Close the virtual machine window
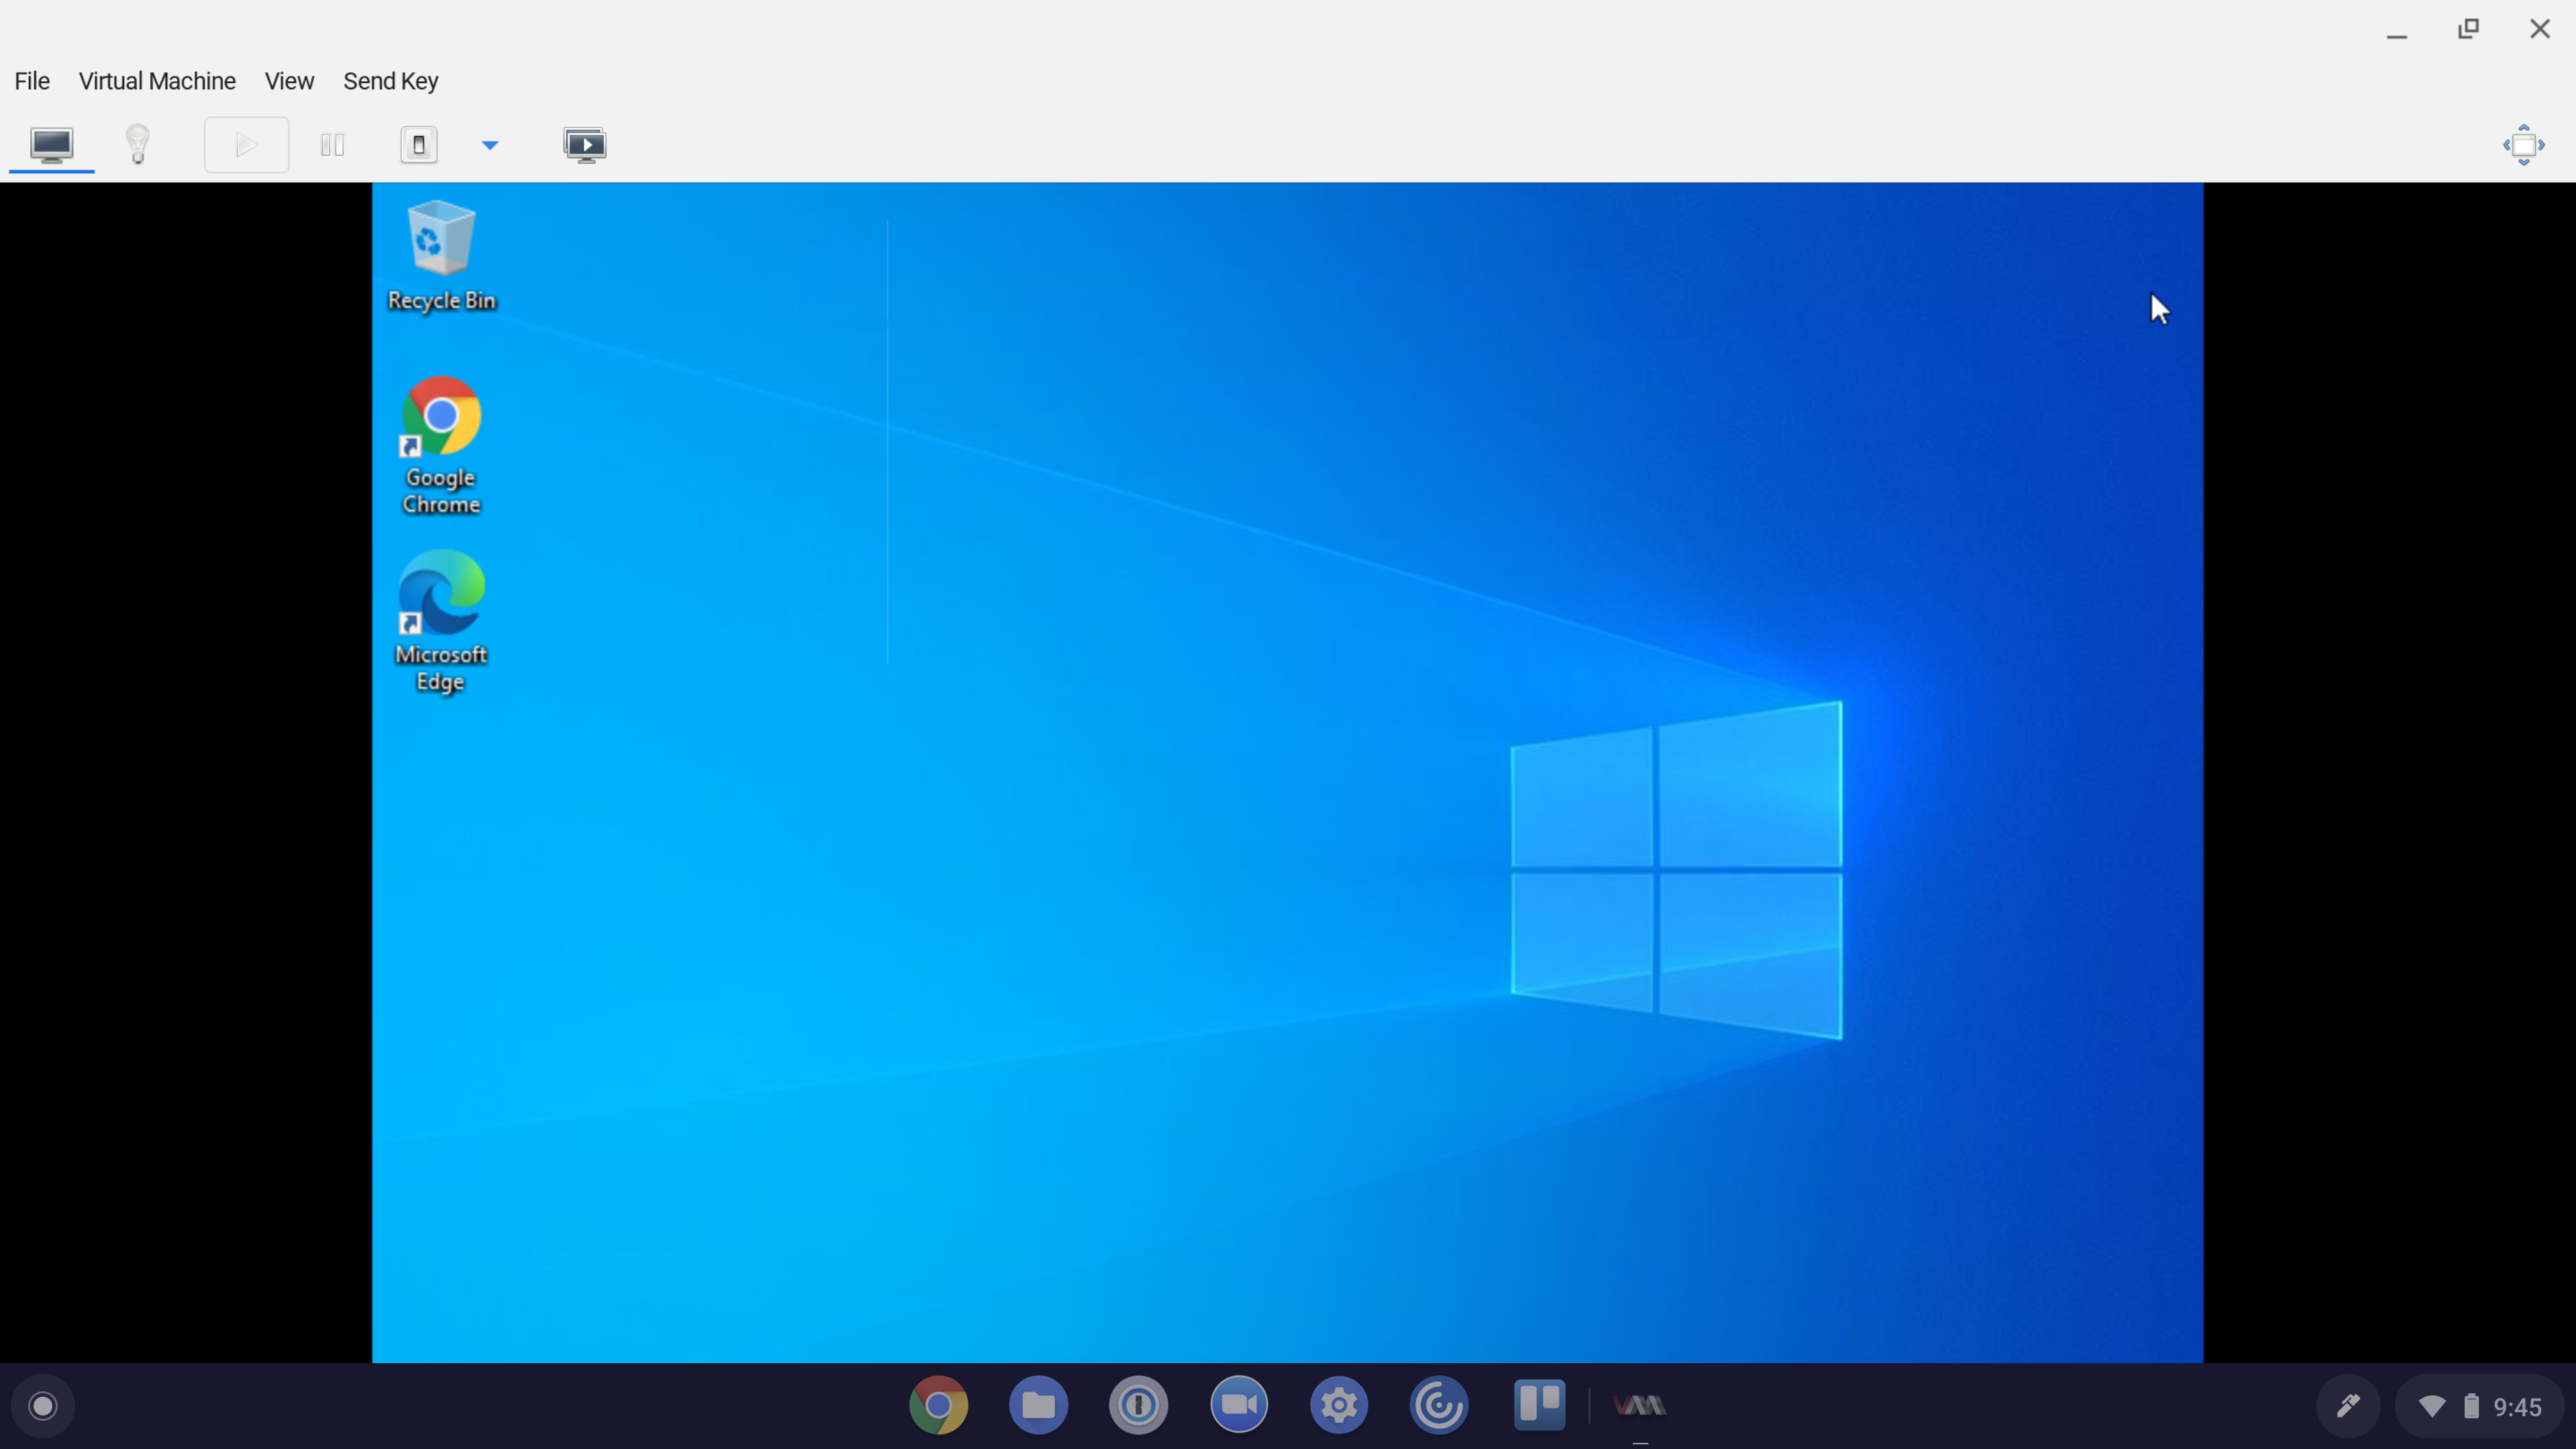 click(x=2540, y=29)
